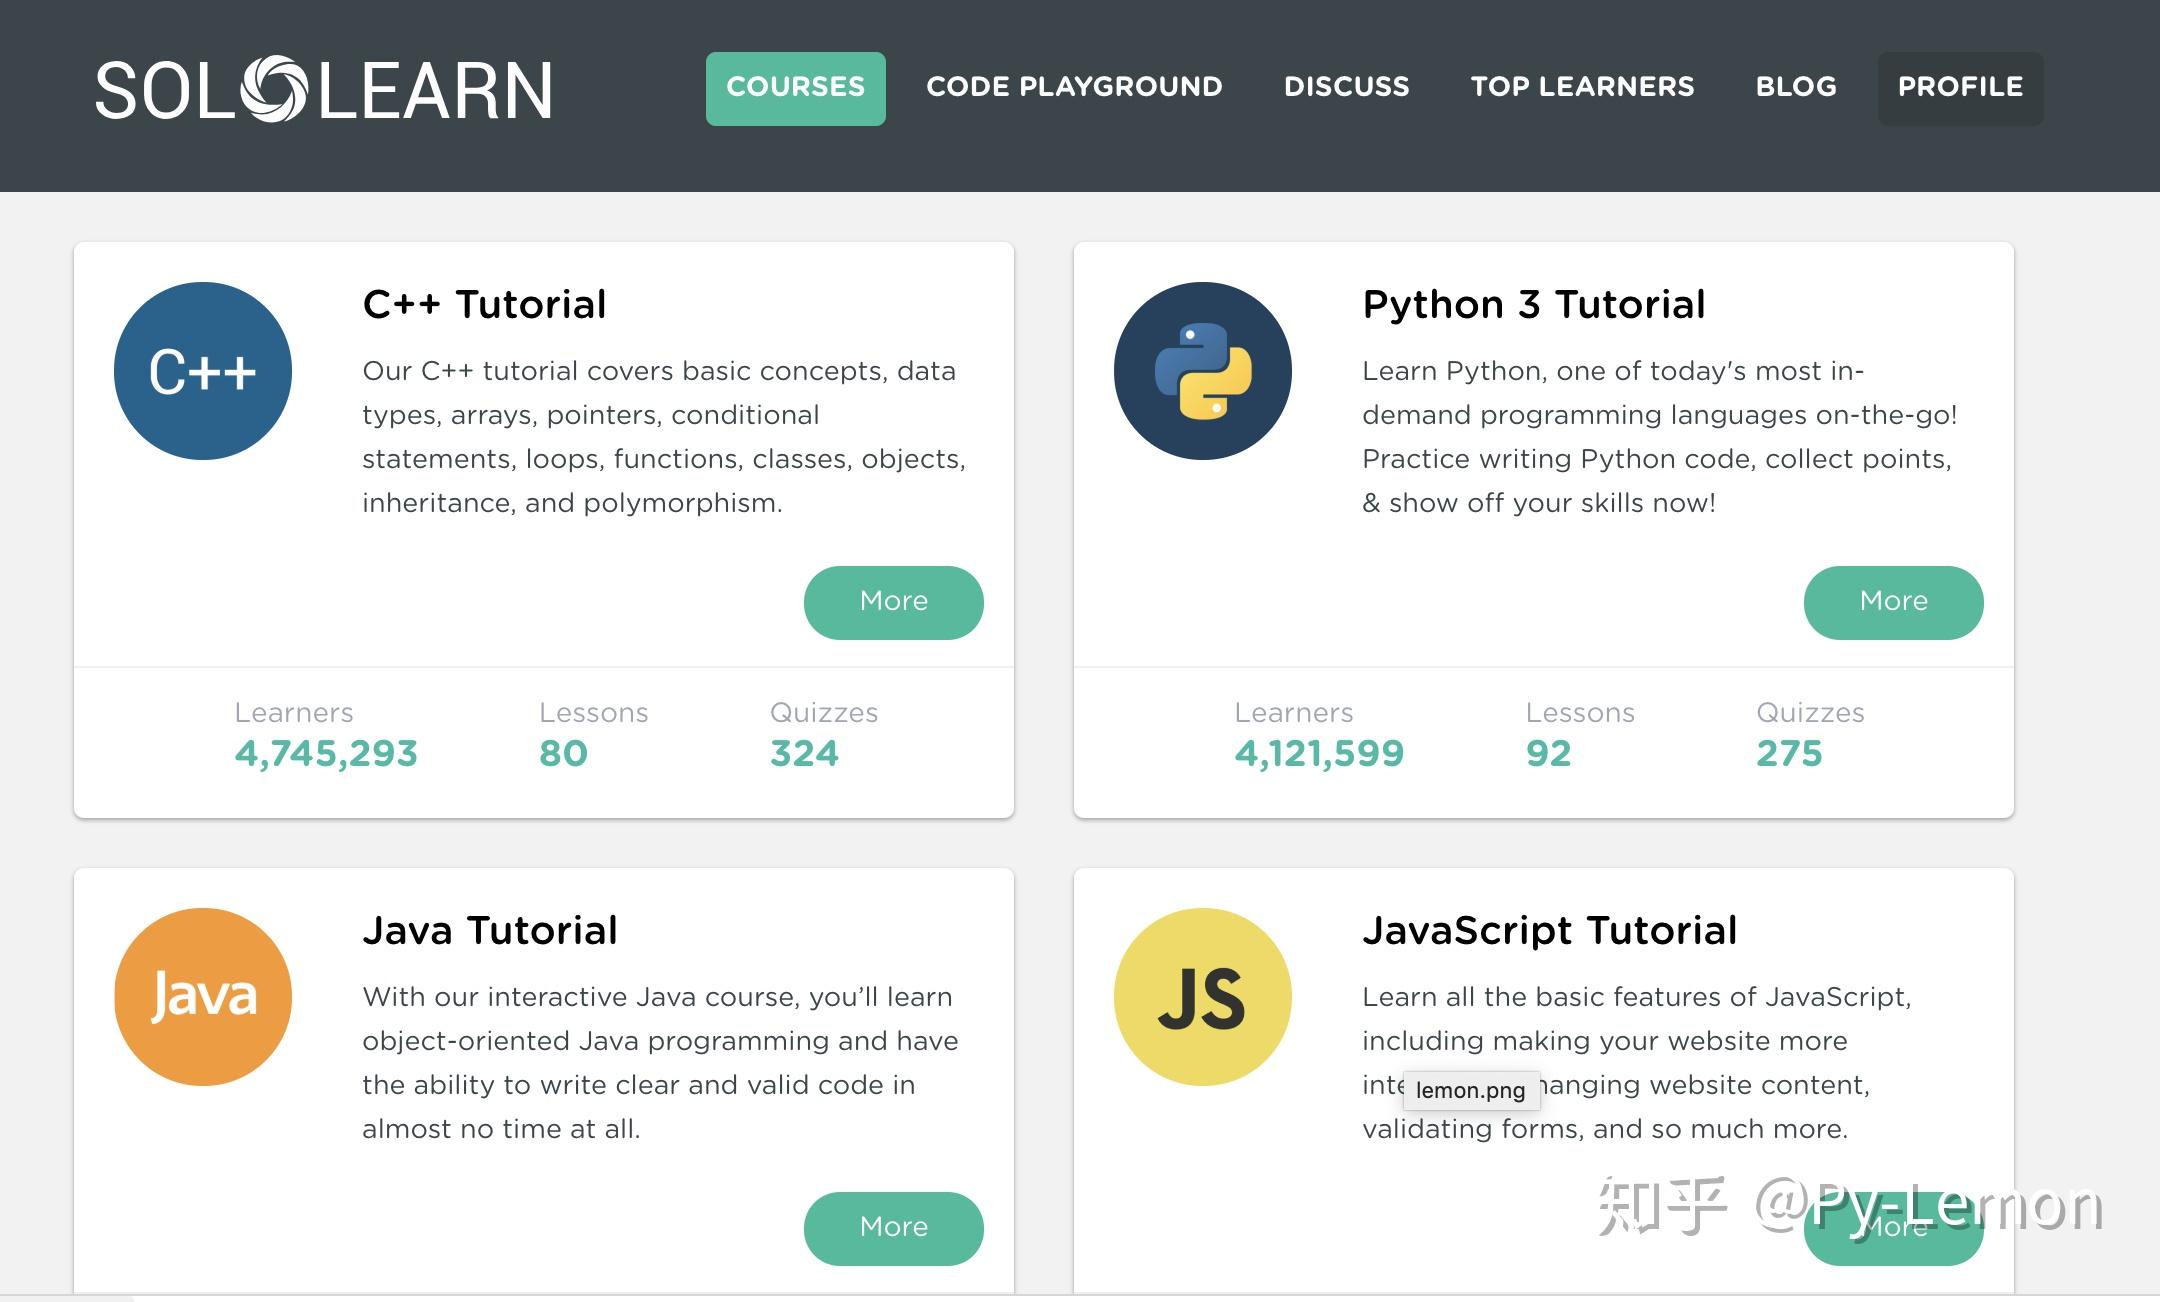The width and height of the screenshot is (2160, 1302).
Task: Click the C++ learners count 4,745,293
Action: 326,753
